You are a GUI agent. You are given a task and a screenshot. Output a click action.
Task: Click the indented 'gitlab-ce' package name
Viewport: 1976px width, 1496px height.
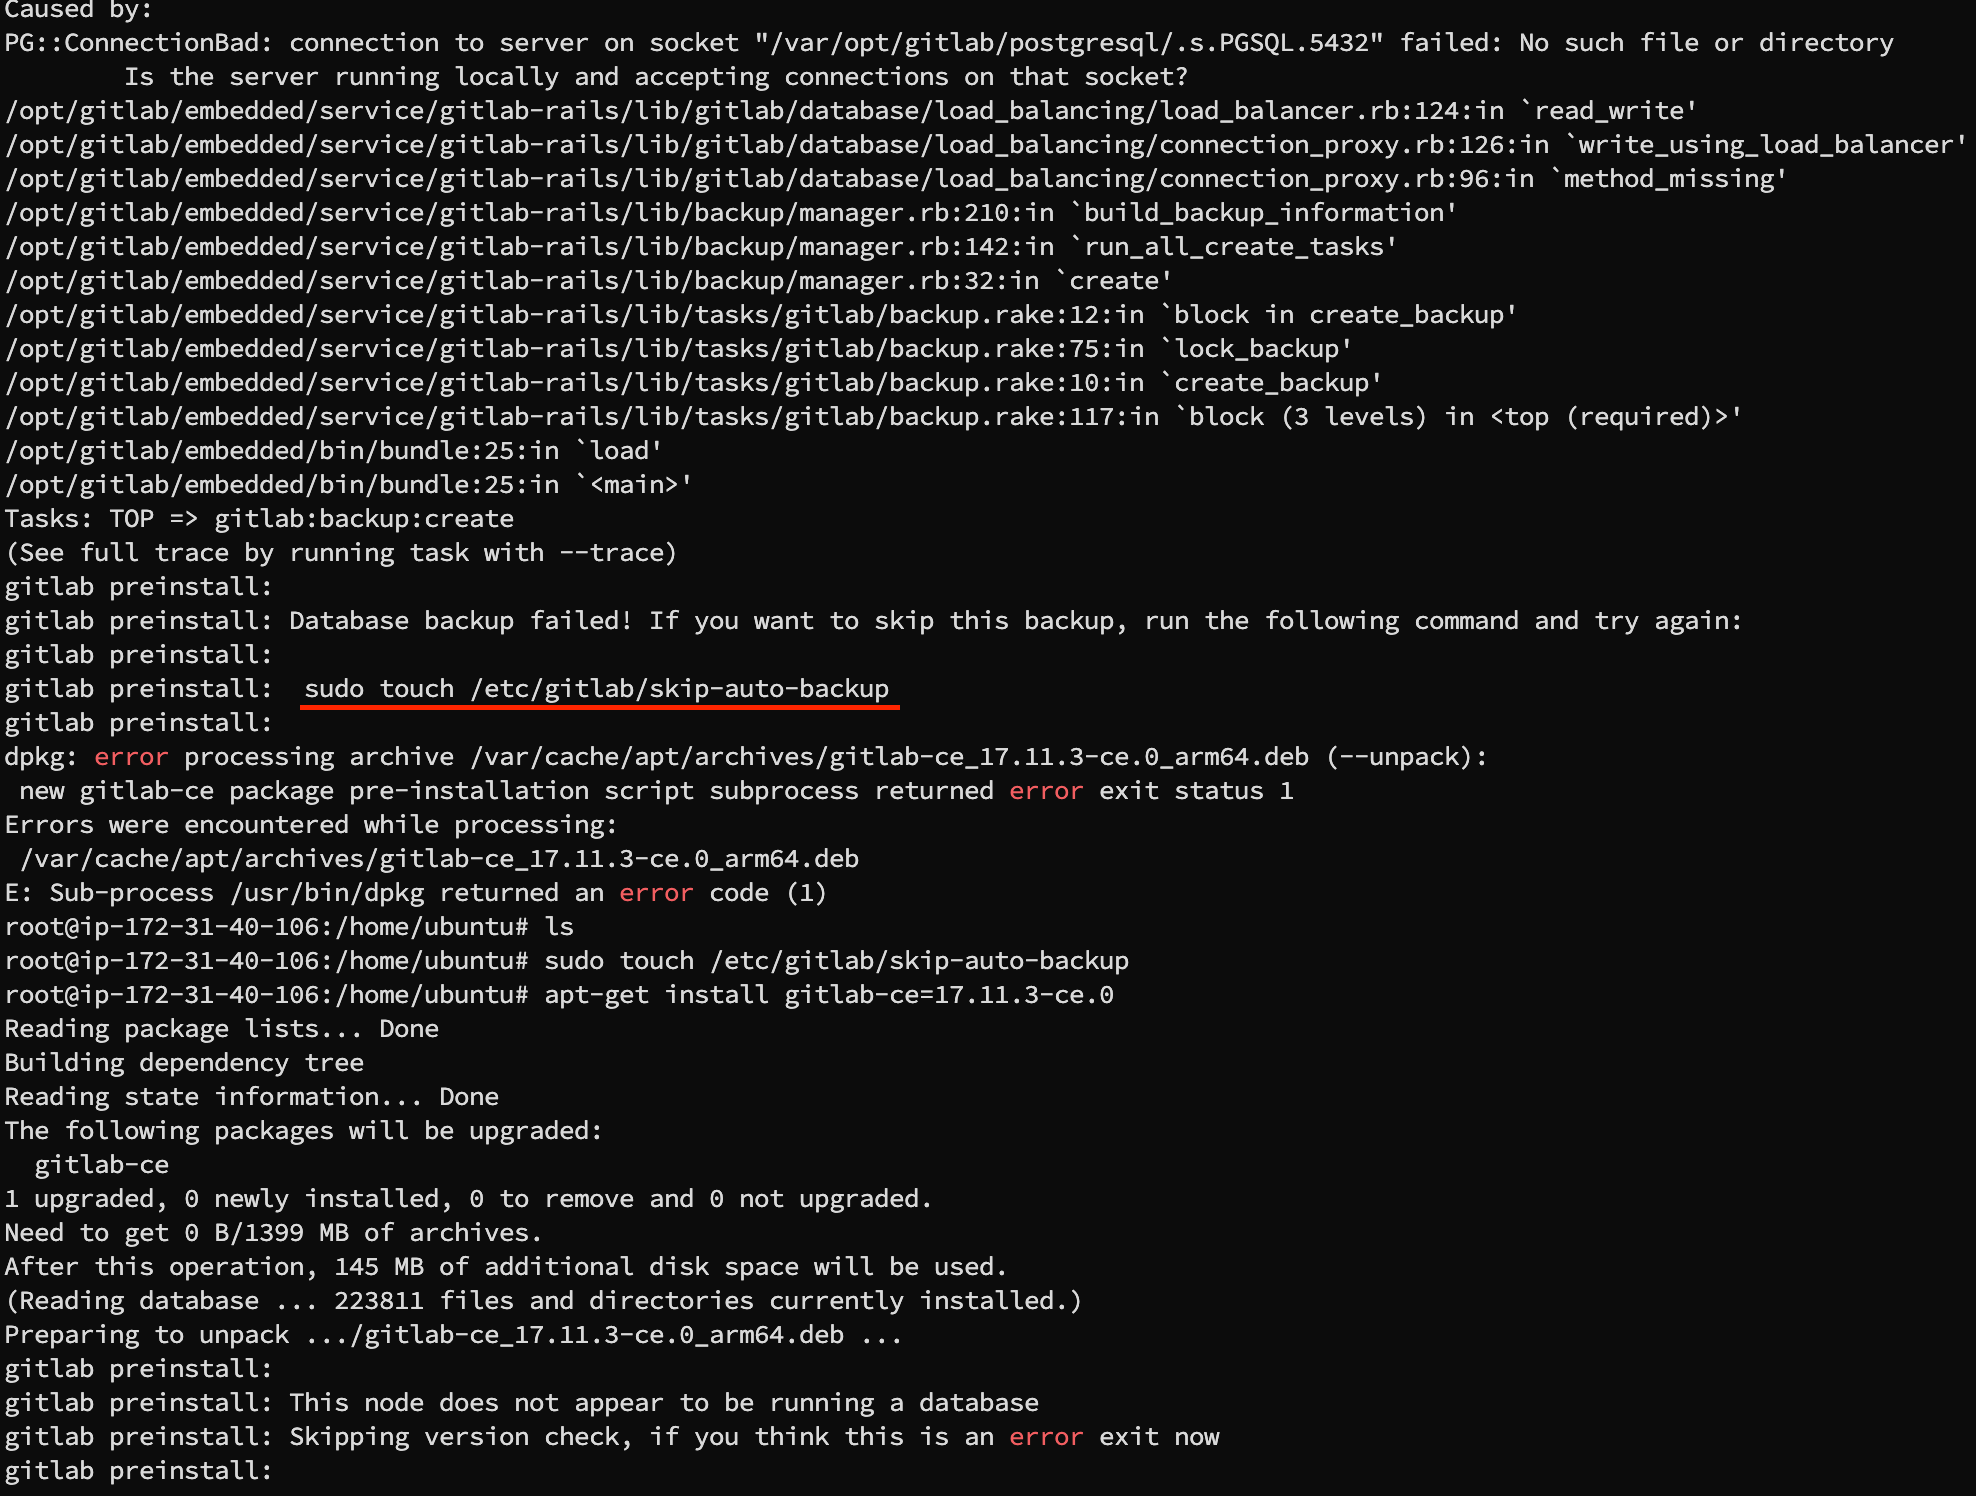101,1165
